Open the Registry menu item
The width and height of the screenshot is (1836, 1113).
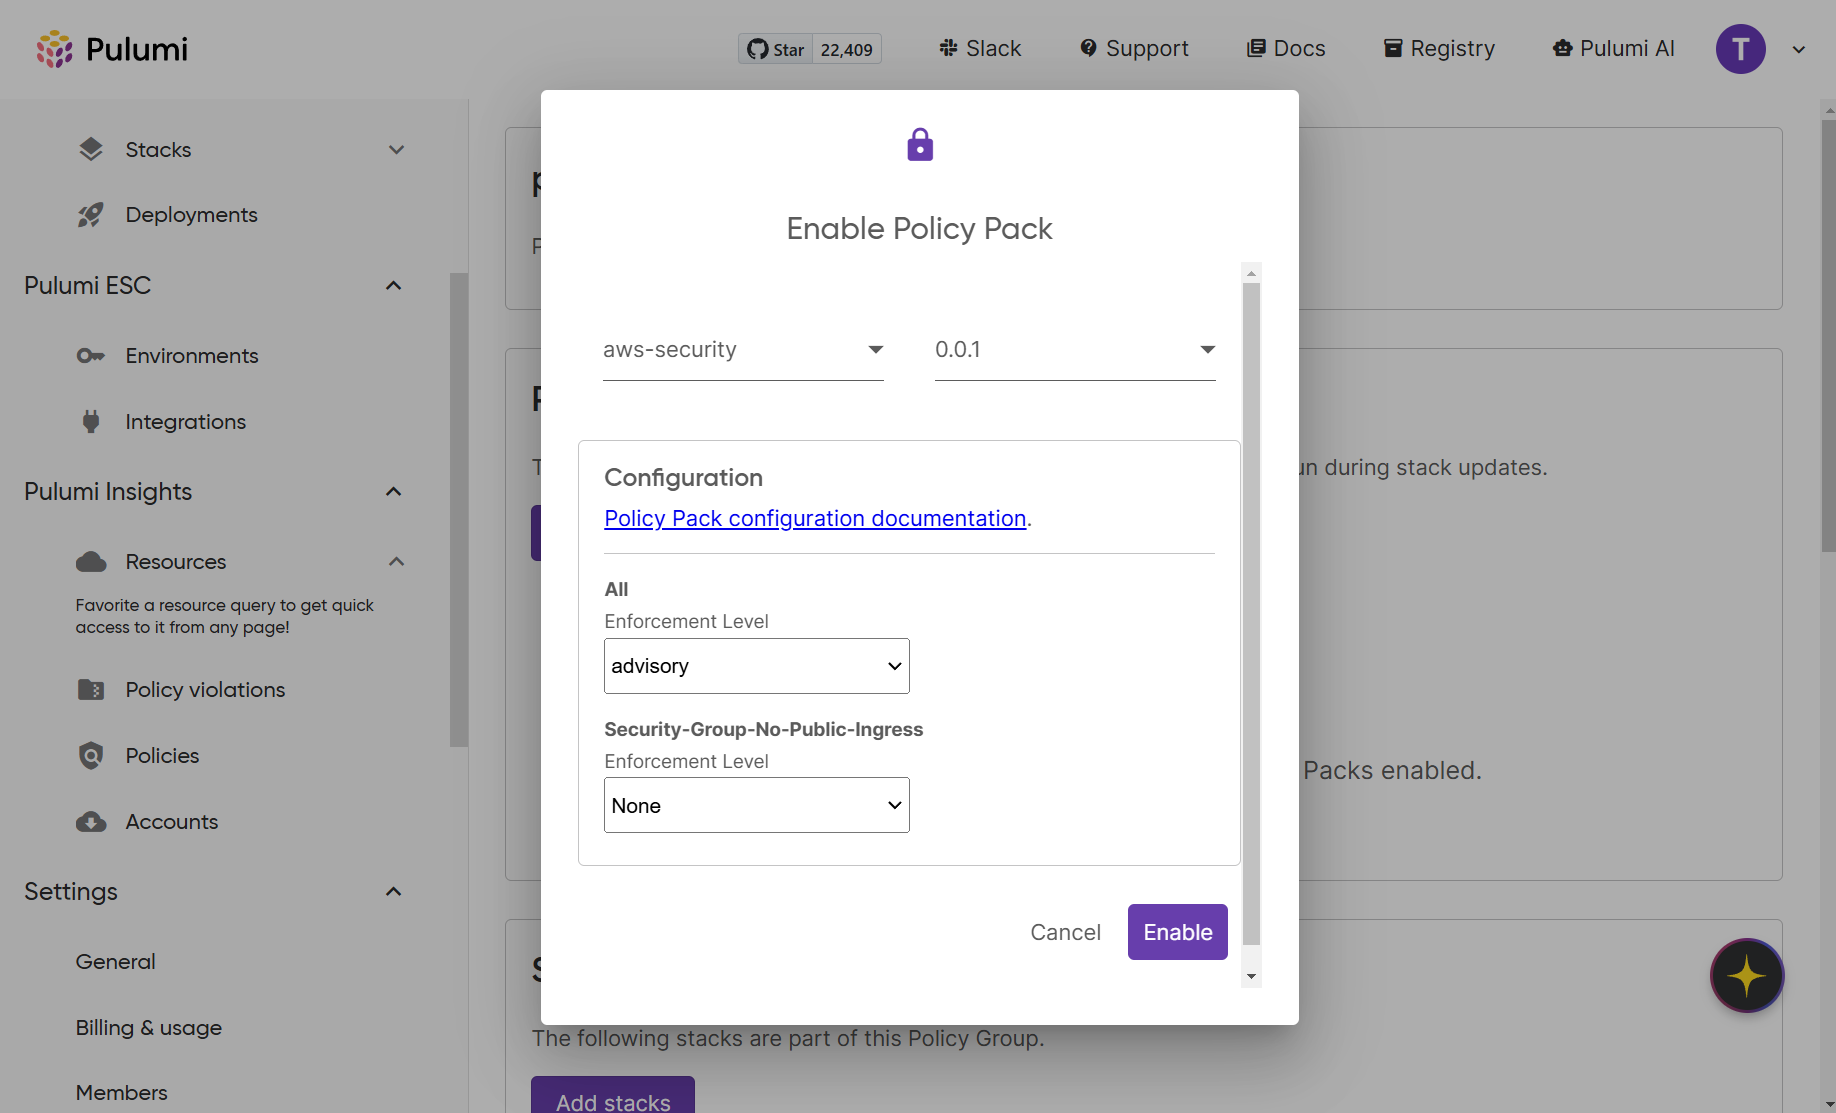click(x=1439, y=49)
